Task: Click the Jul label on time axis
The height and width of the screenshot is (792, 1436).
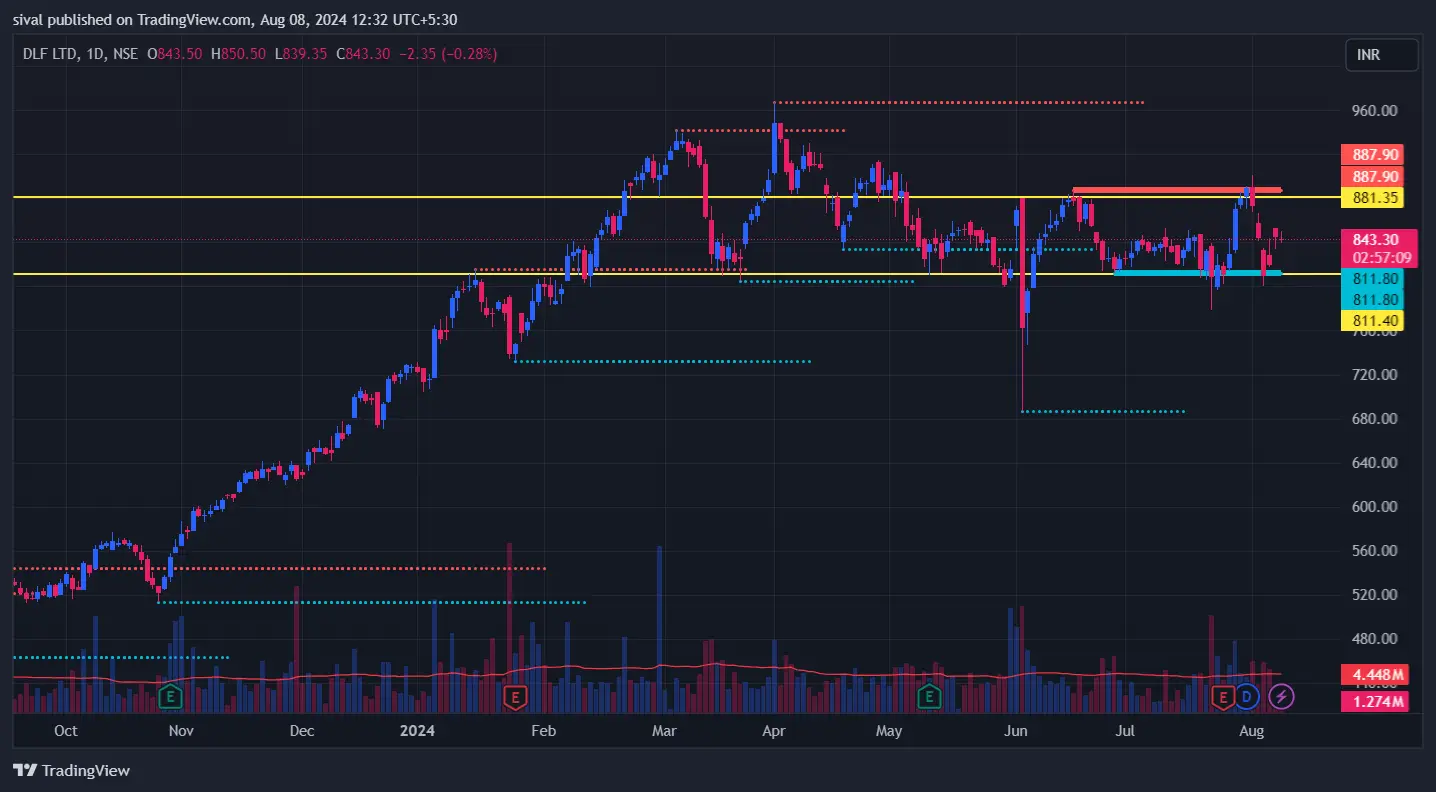Action: coord(1127,731)
